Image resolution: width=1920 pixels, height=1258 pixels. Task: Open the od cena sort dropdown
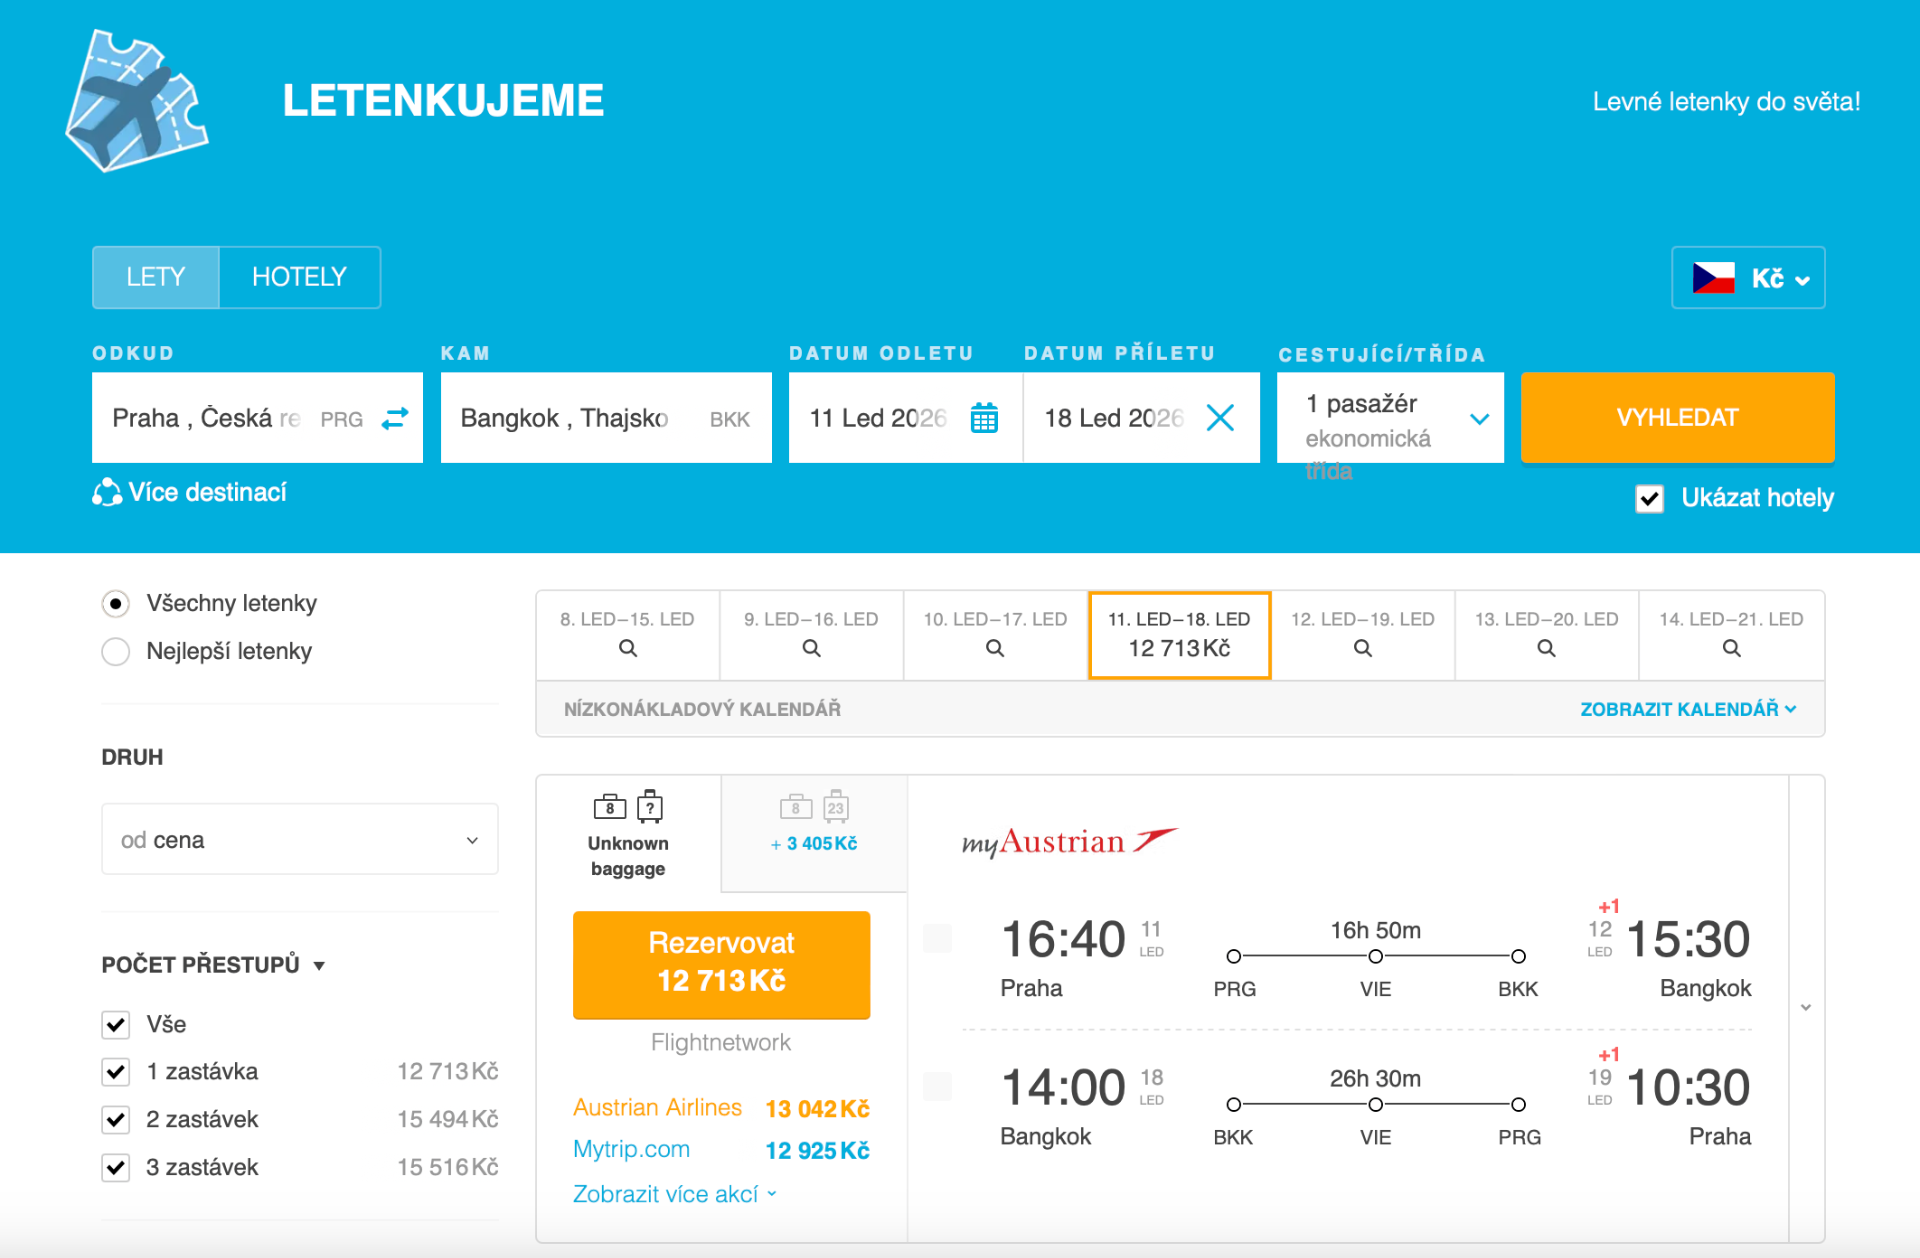300,839
